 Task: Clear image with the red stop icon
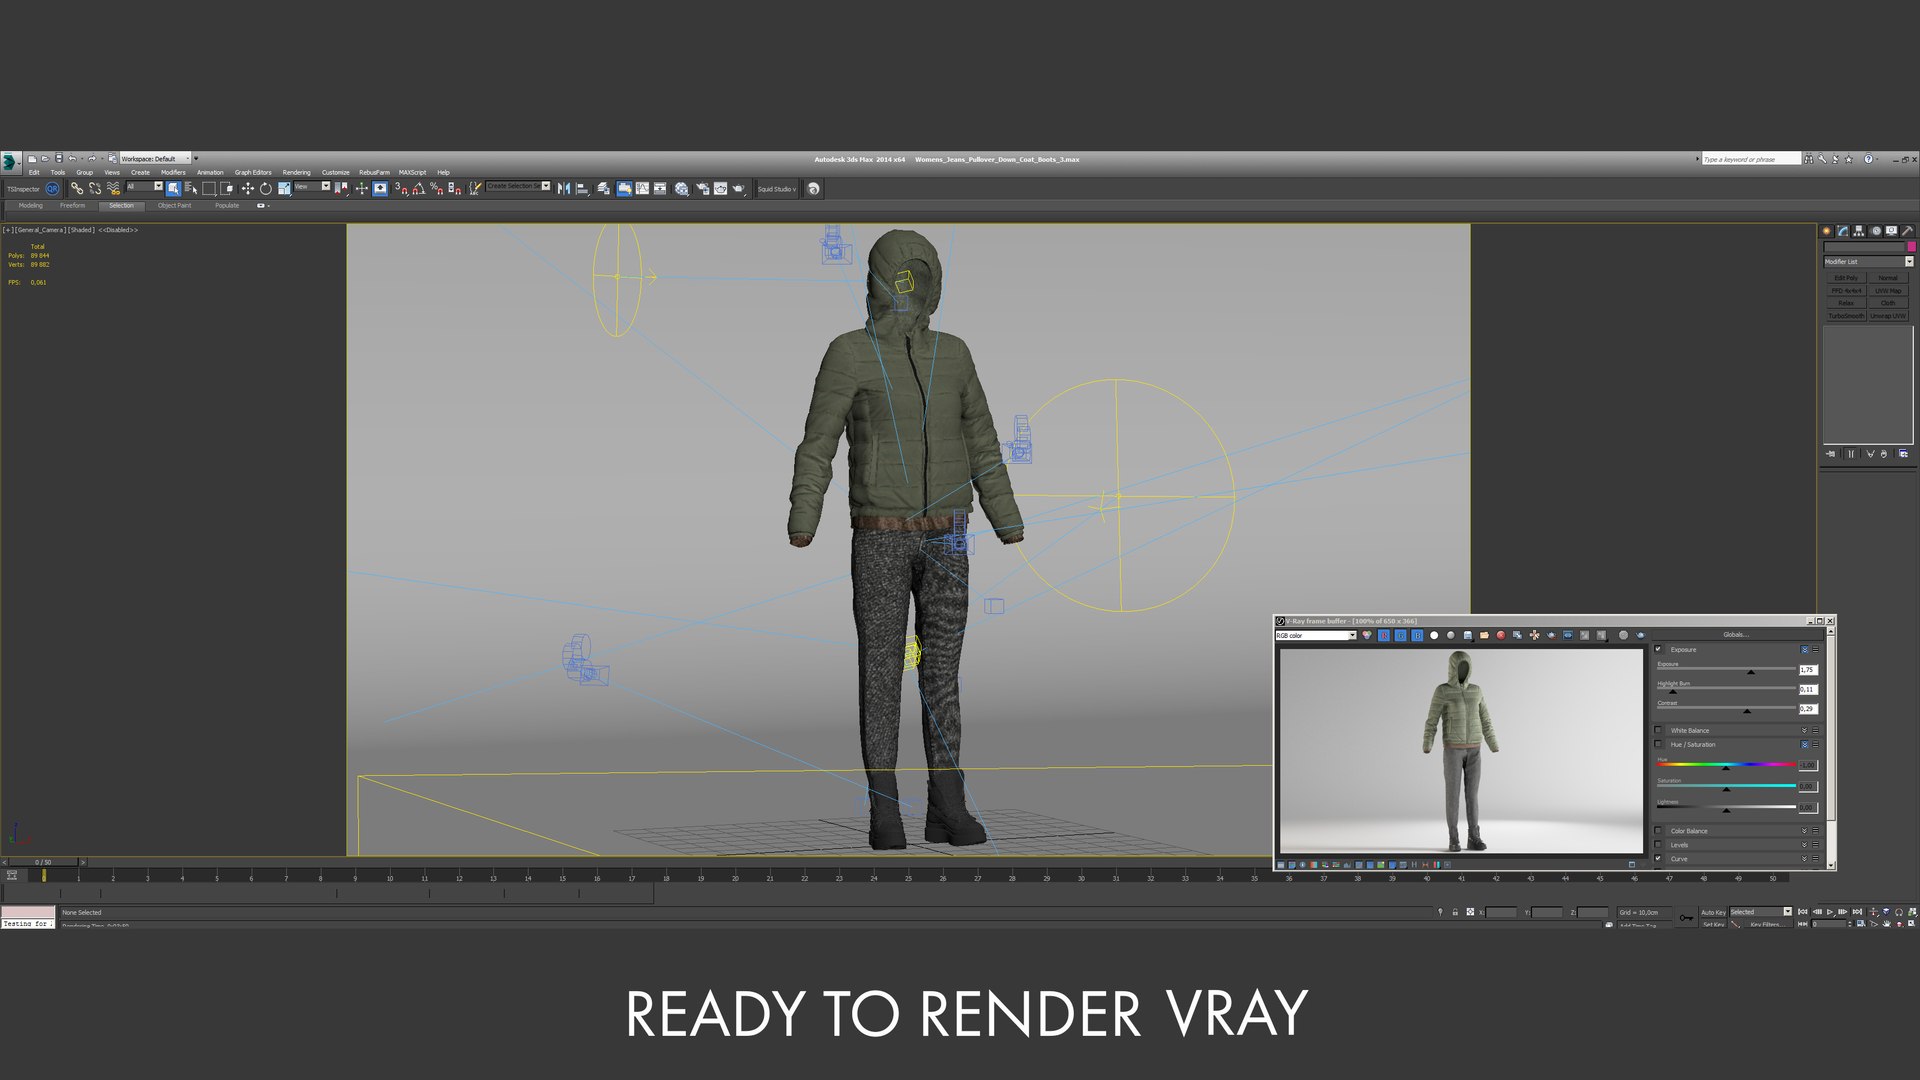point(1501,635)
